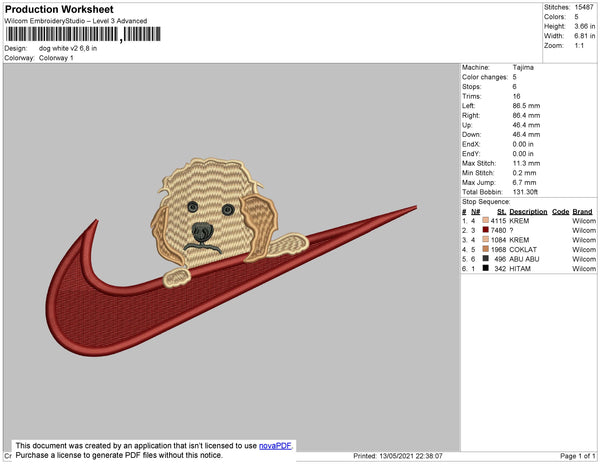The height and width of the screenshot is (464, 600).
Task: Select the stitch count 15487
Action: [x=584, y=7]
